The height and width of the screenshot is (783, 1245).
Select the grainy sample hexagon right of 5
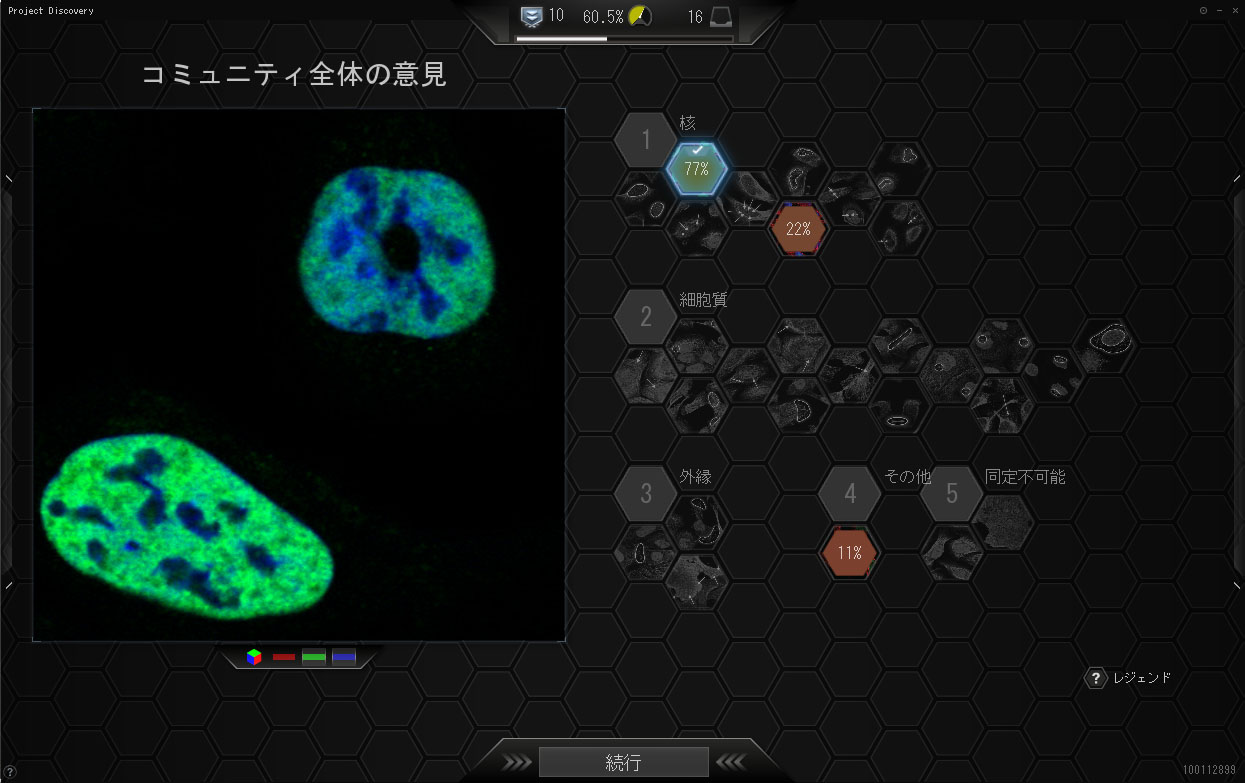pyautogui.click(x=1002, y=522)
